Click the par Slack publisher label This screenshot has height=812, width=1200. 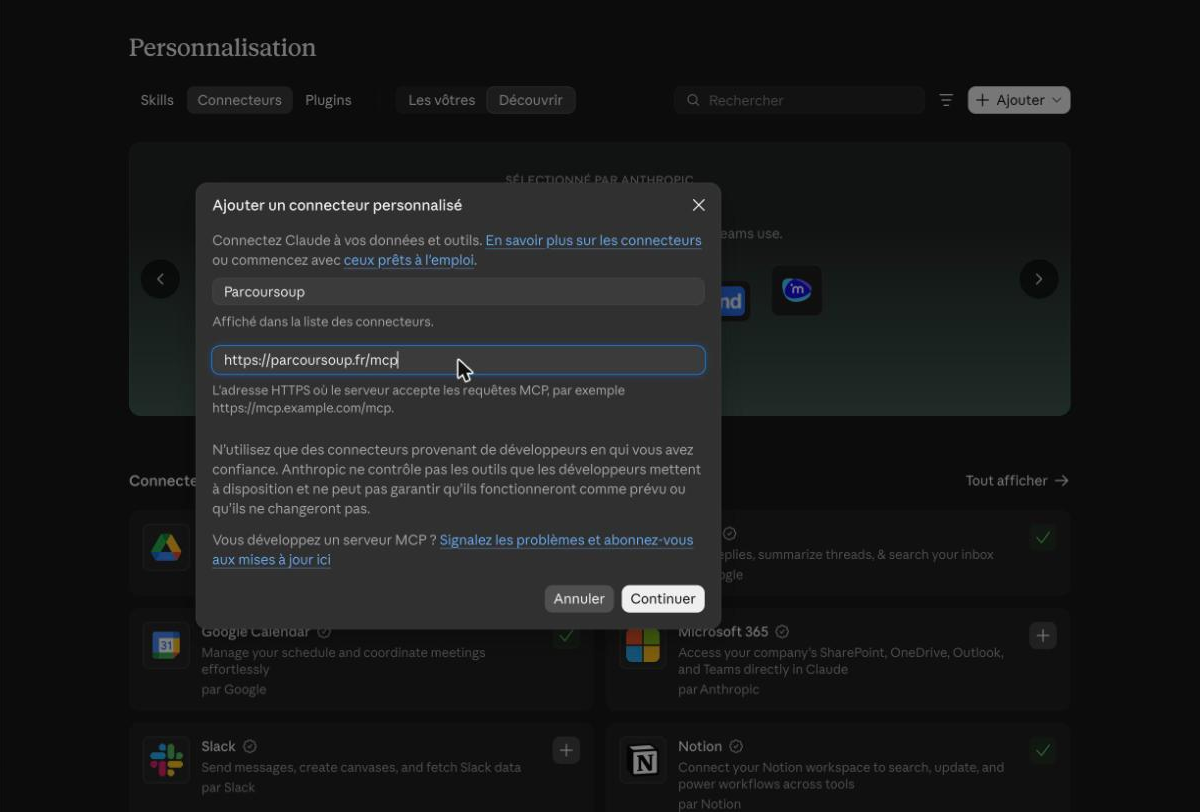tap(228, 787)
